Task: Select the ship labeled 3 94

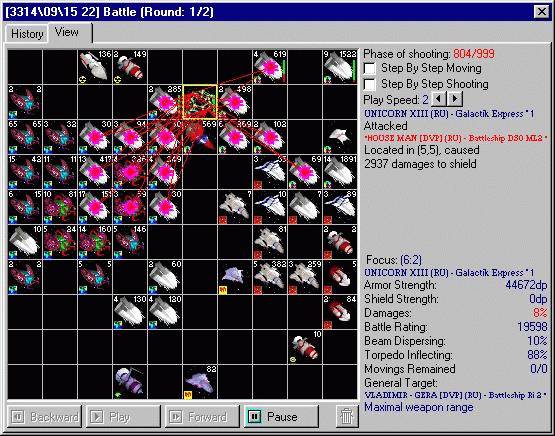Action: coord(130,137)
